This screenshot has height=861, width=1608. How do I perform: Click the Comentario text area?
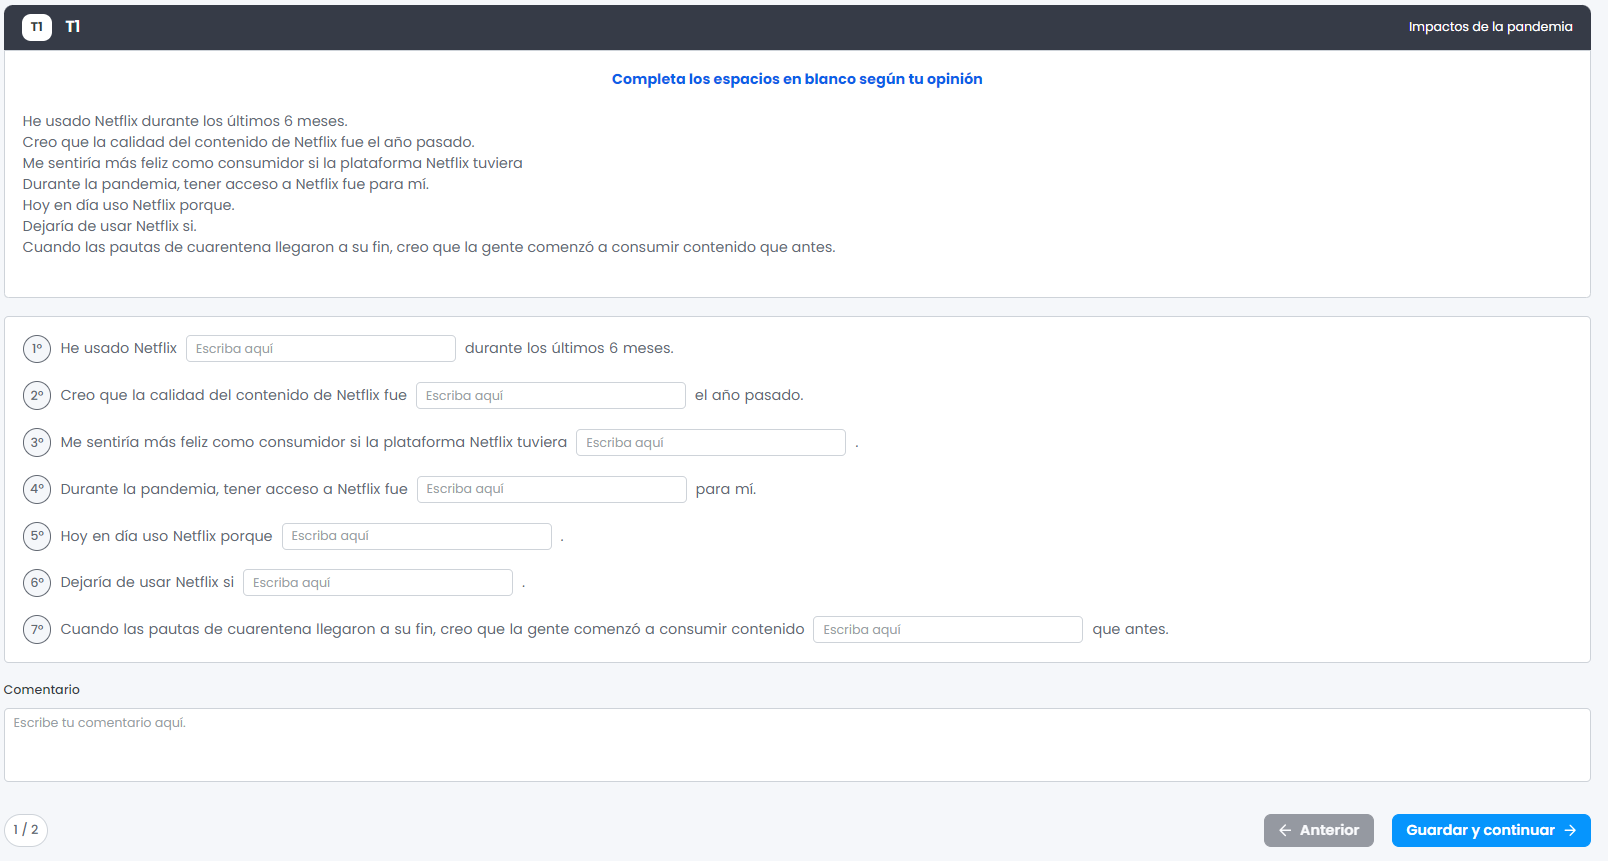coord(797,745)
